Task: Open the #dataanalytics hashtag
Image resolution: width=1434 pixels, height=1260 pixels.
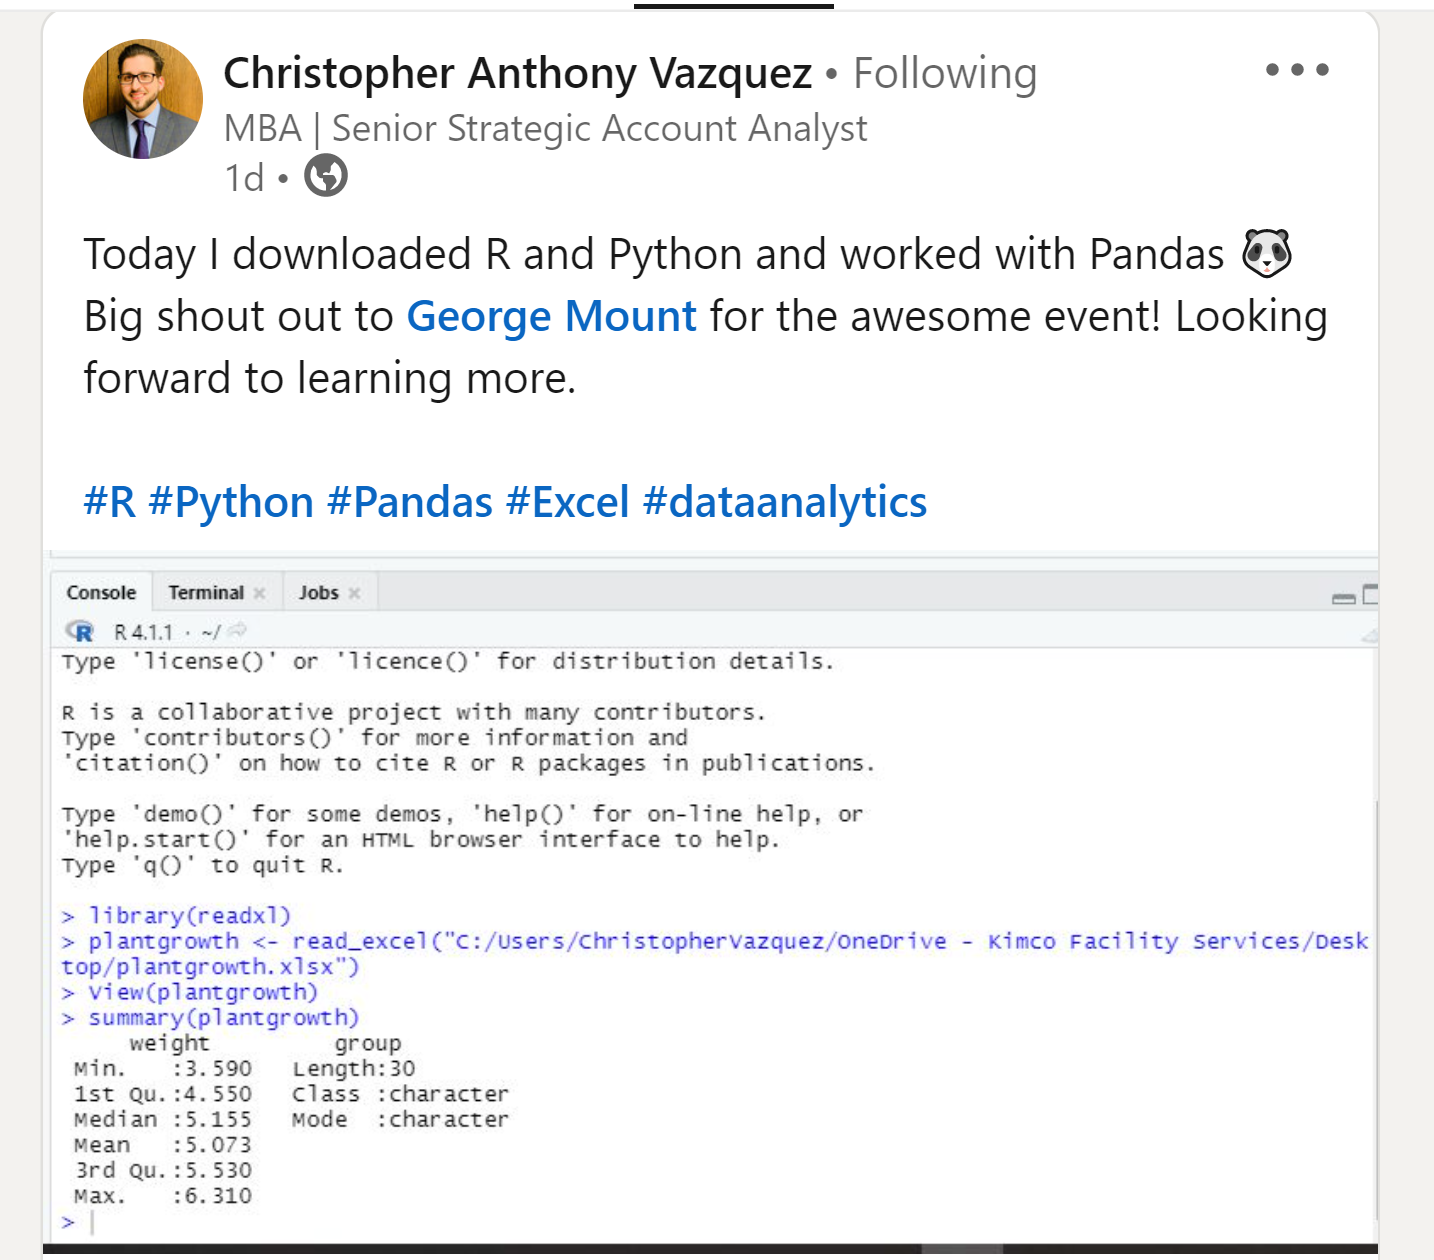Action: [785, 502]
